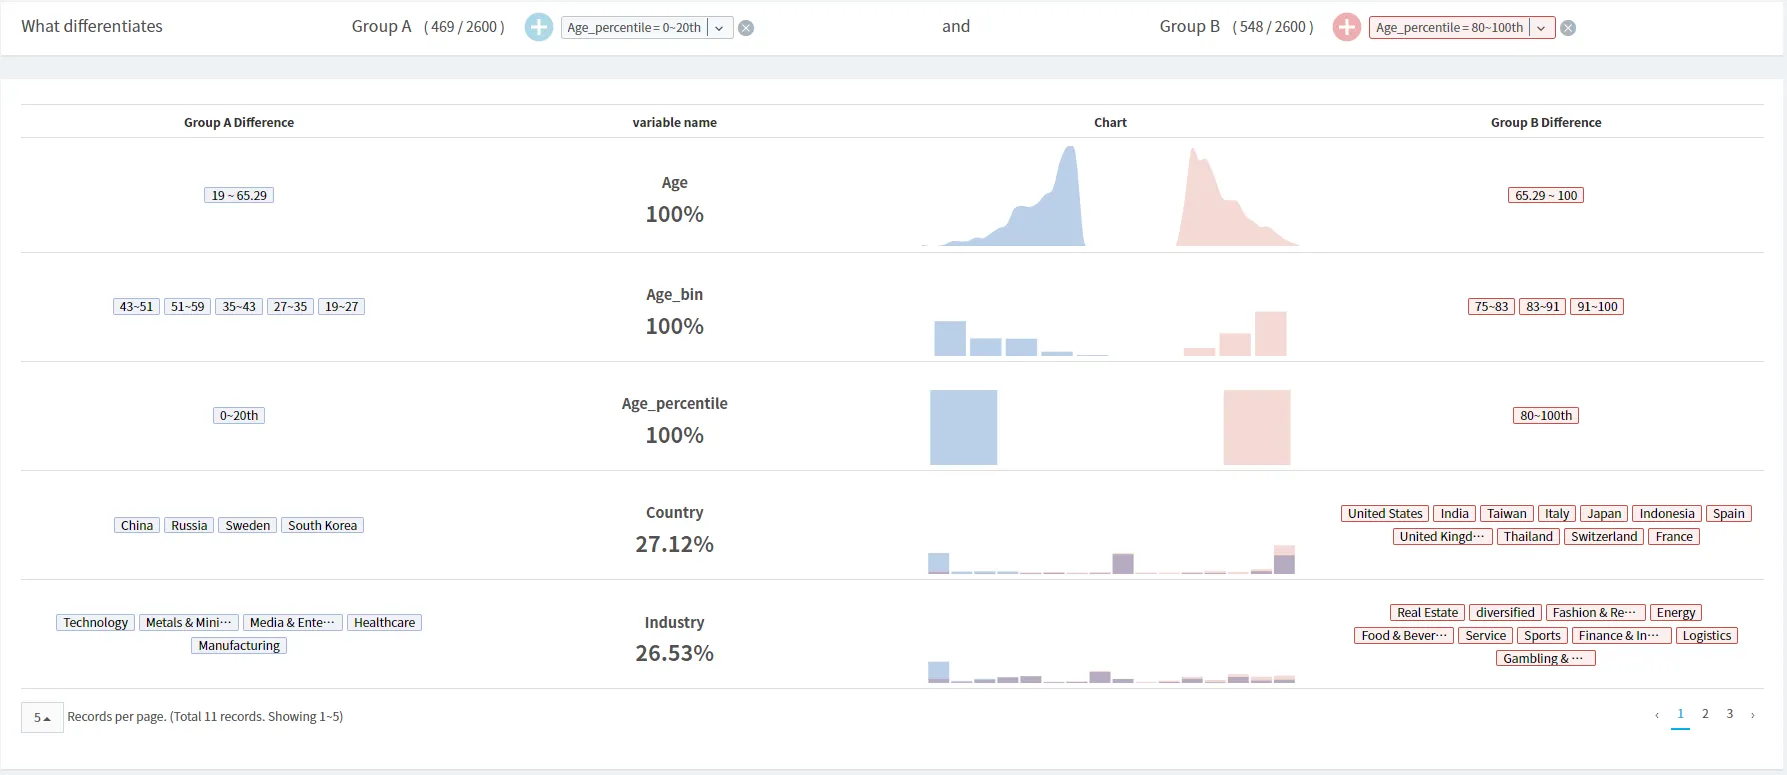Select the Gambling industry tag
Viewport: 1787px width, 775px height.
coord(1545,658)
